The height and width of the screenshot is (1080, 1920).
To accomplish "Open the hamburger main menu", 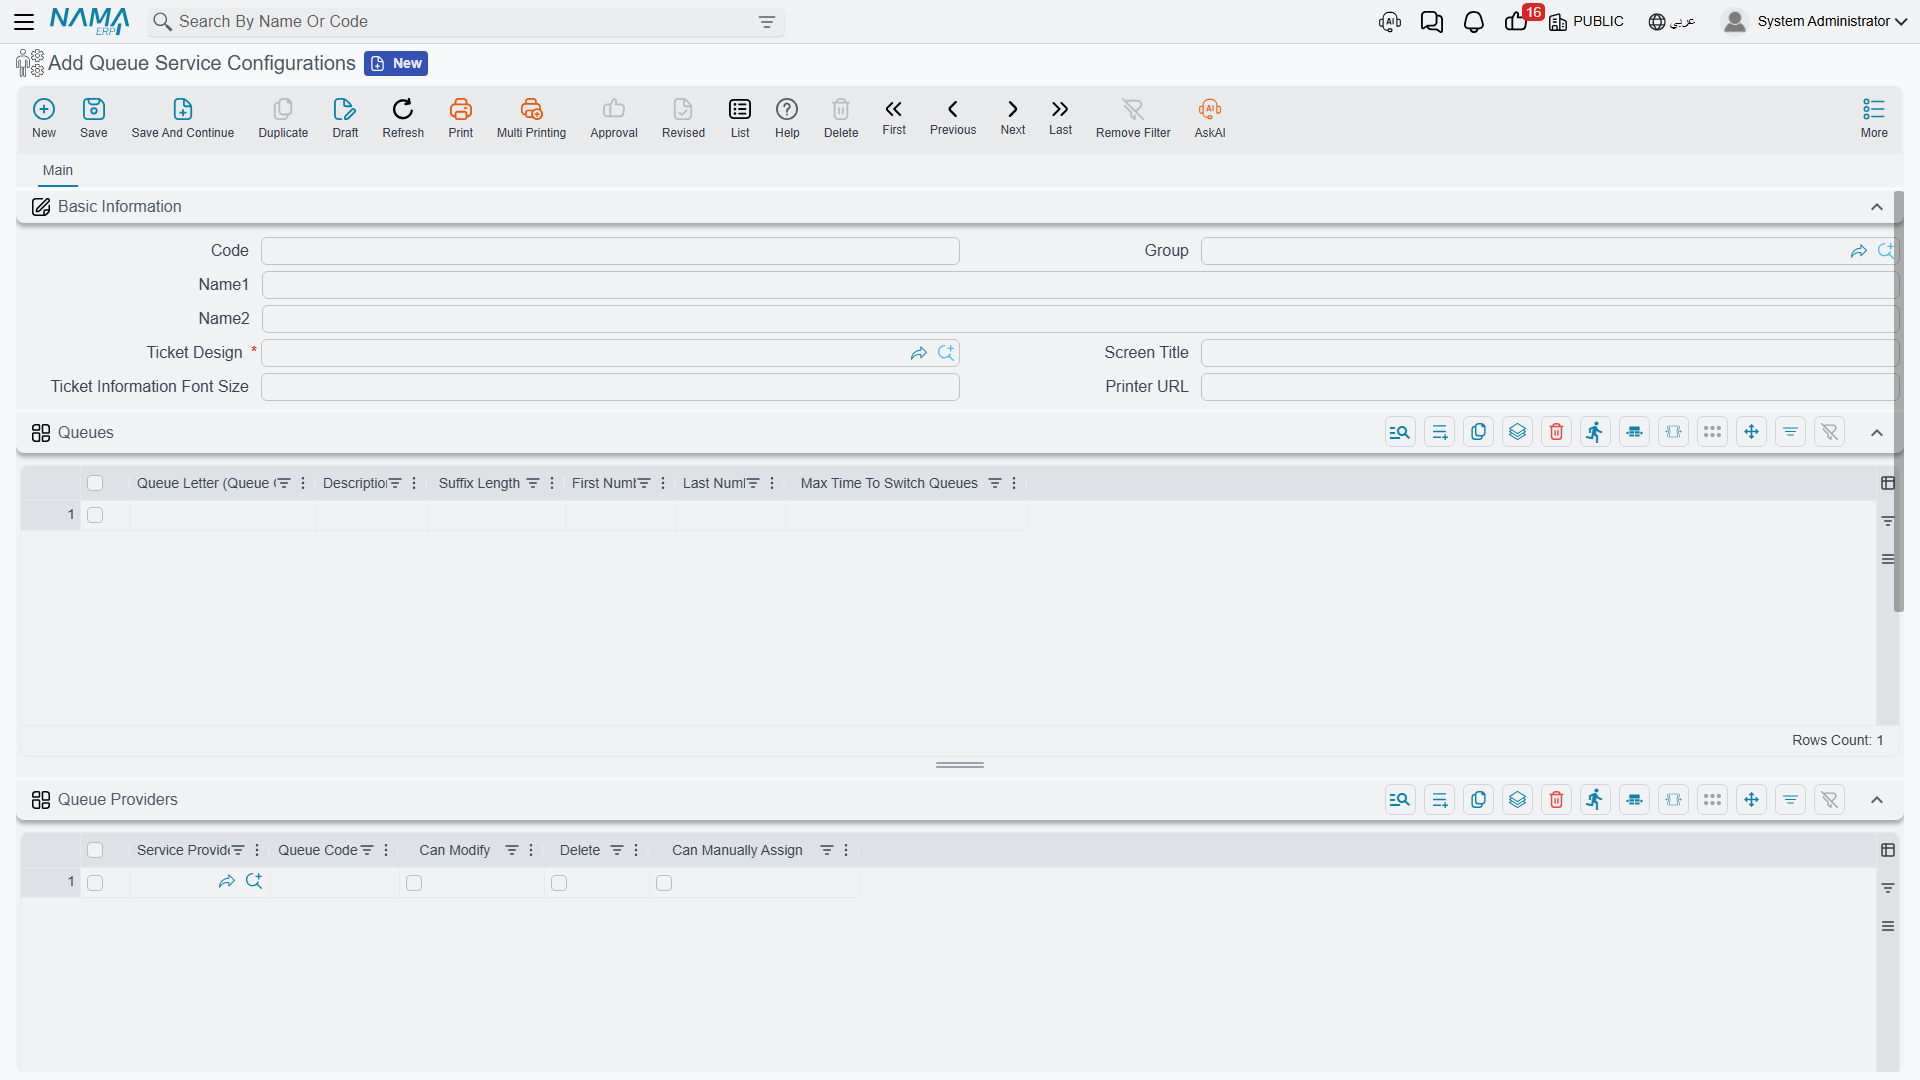I will (x=24, y=22).
